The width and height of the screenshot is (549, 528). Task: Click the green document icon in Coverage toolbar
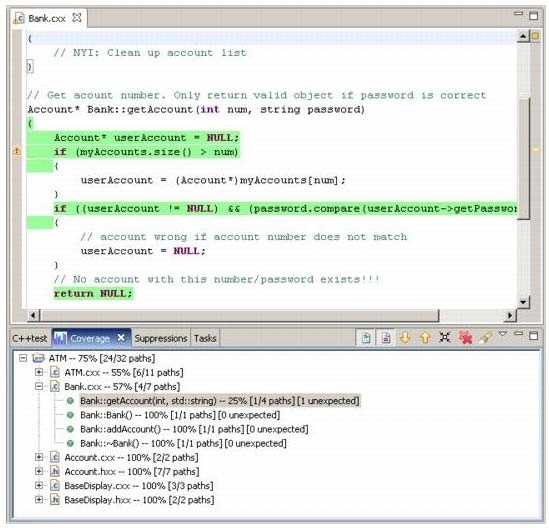pyautogui.click(x=366, y=338)
